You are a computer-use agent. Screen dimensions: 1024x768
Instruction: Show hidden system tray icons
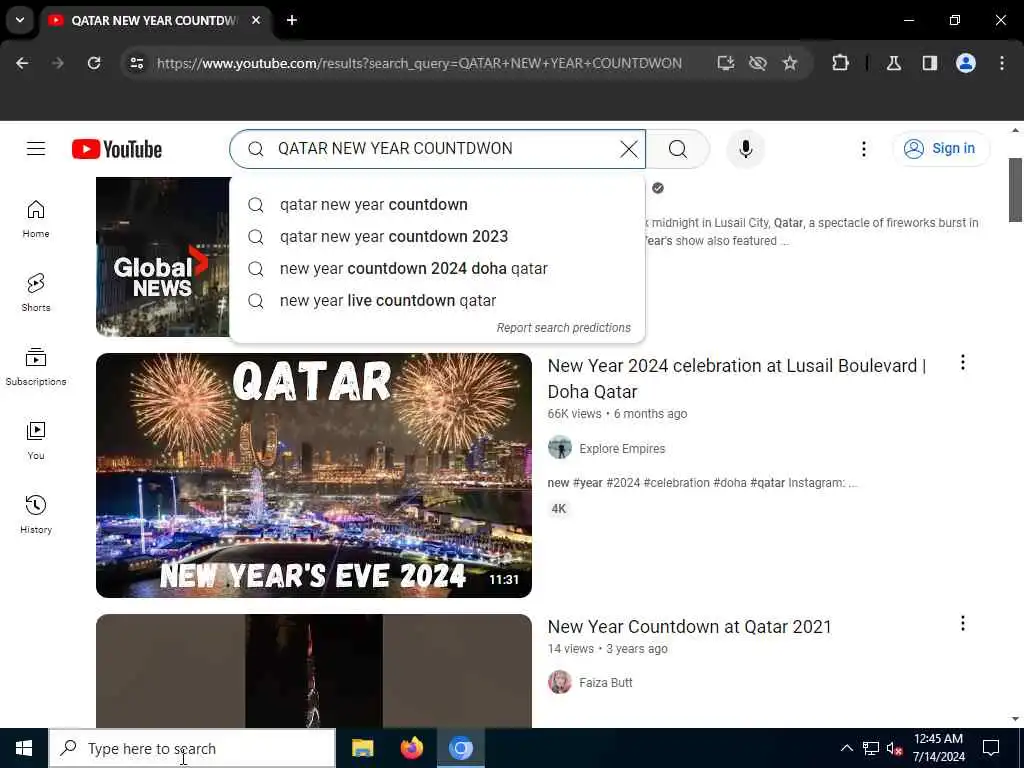(x=846, y=748)
